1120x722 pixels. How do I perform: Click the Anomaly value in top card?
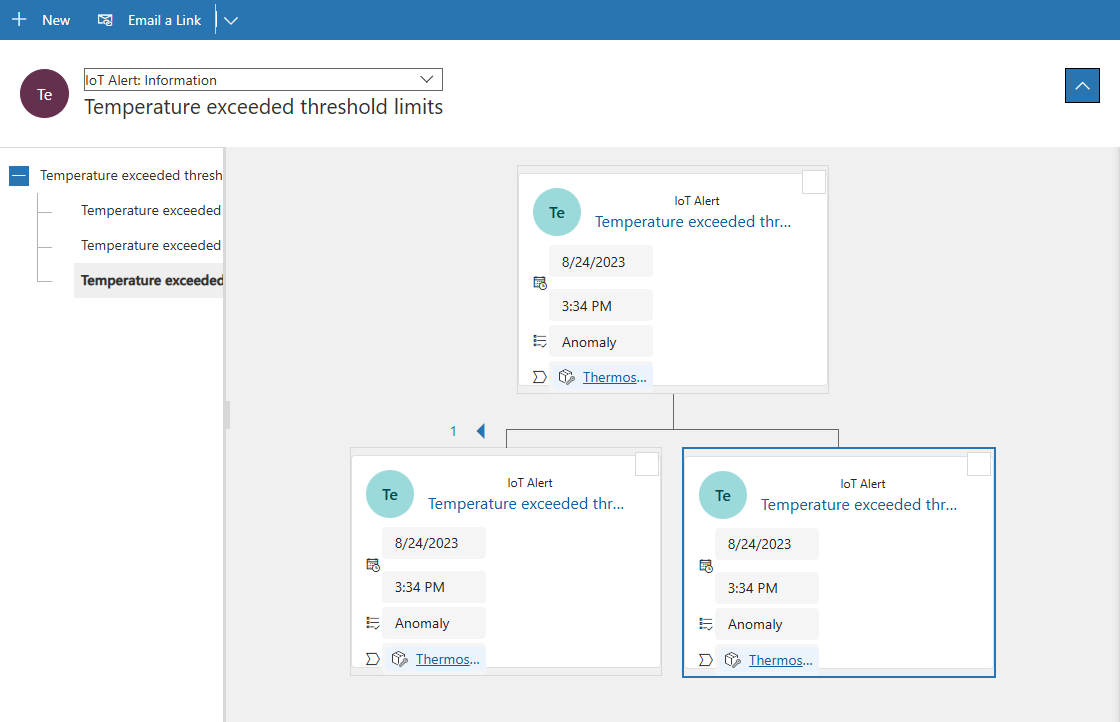tap(600, 341)
